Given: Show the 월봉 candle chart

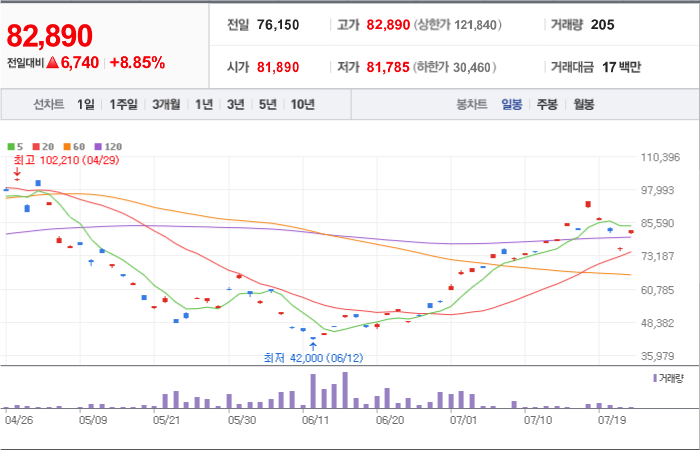Looking at the screenshot, I should [x=583, y=105].
